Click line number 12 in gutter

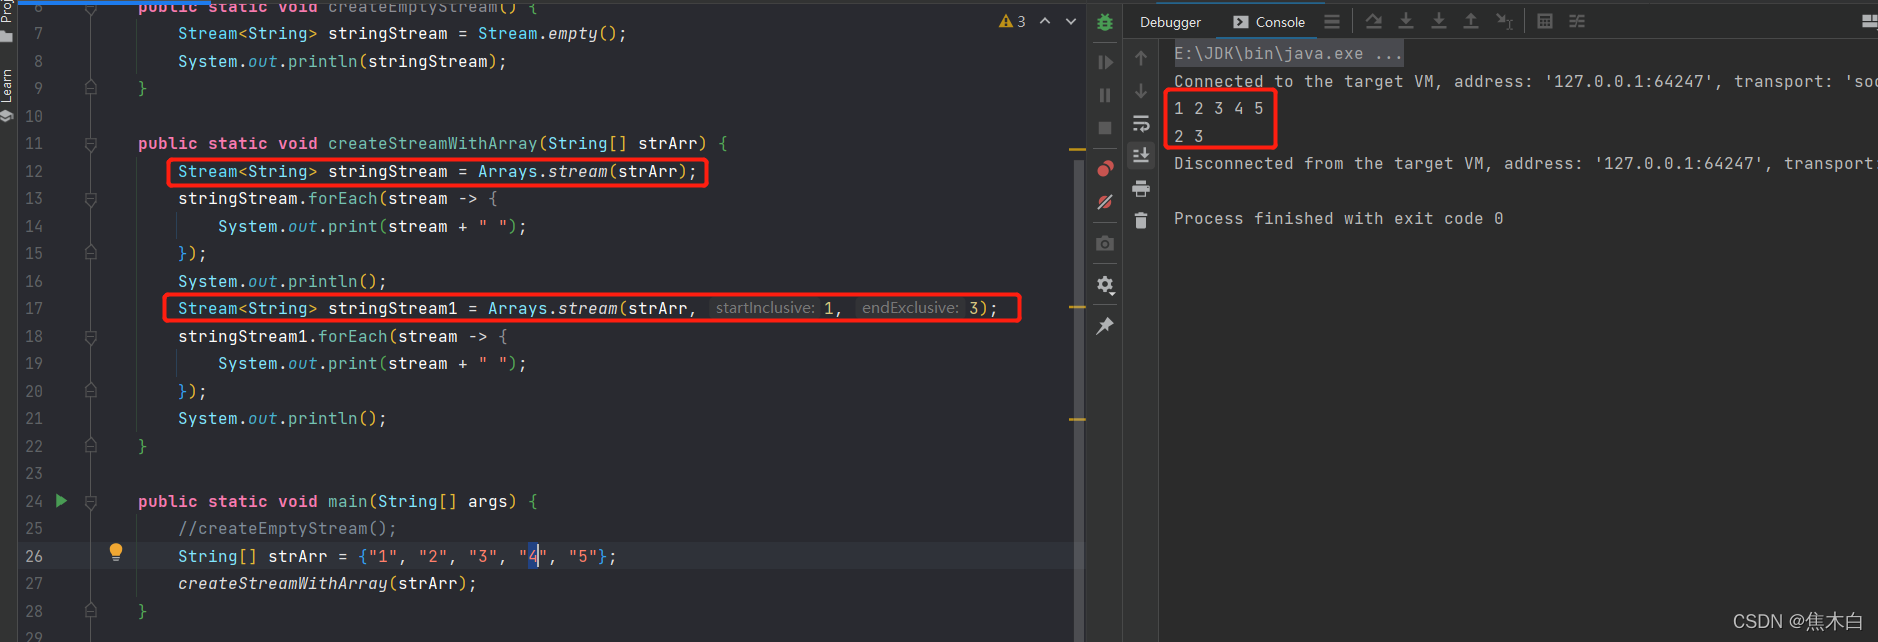pos(34,171)
